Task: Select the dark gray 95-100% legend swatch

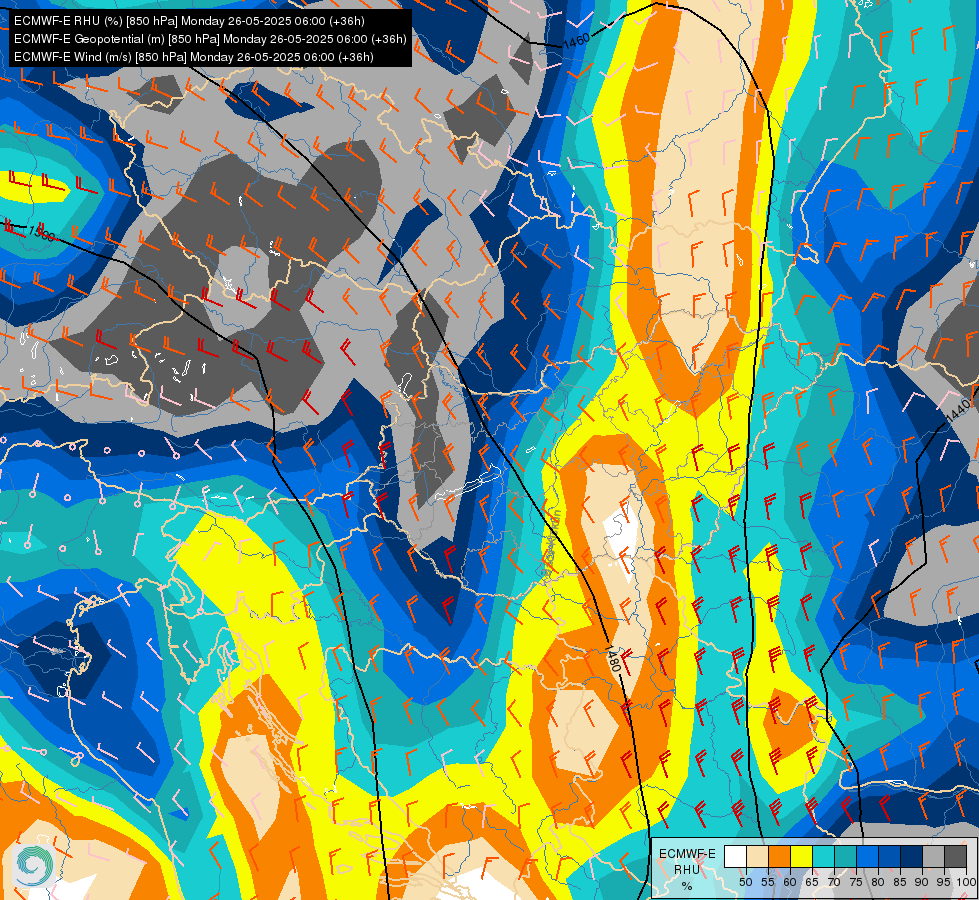Action: pos(956,856)
